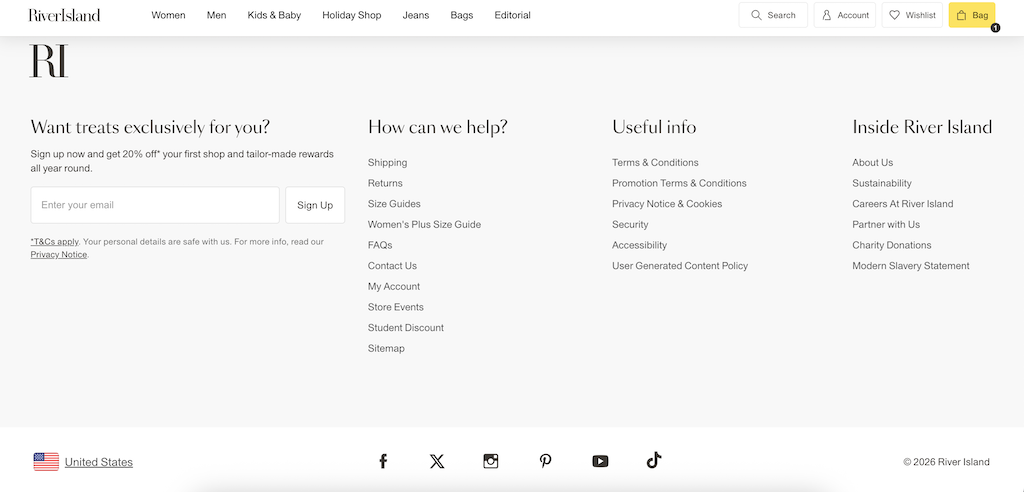This screenshot has height=492, width=1024.
Task: Open River Island Pinterest page
Action: 545,461
